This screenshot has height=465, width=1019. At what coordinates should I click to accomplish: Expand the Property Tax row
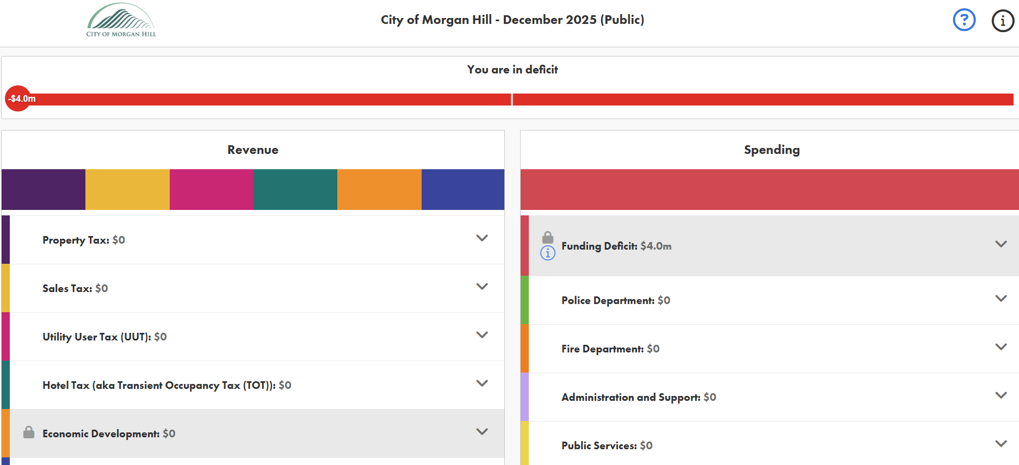(482, 239)
